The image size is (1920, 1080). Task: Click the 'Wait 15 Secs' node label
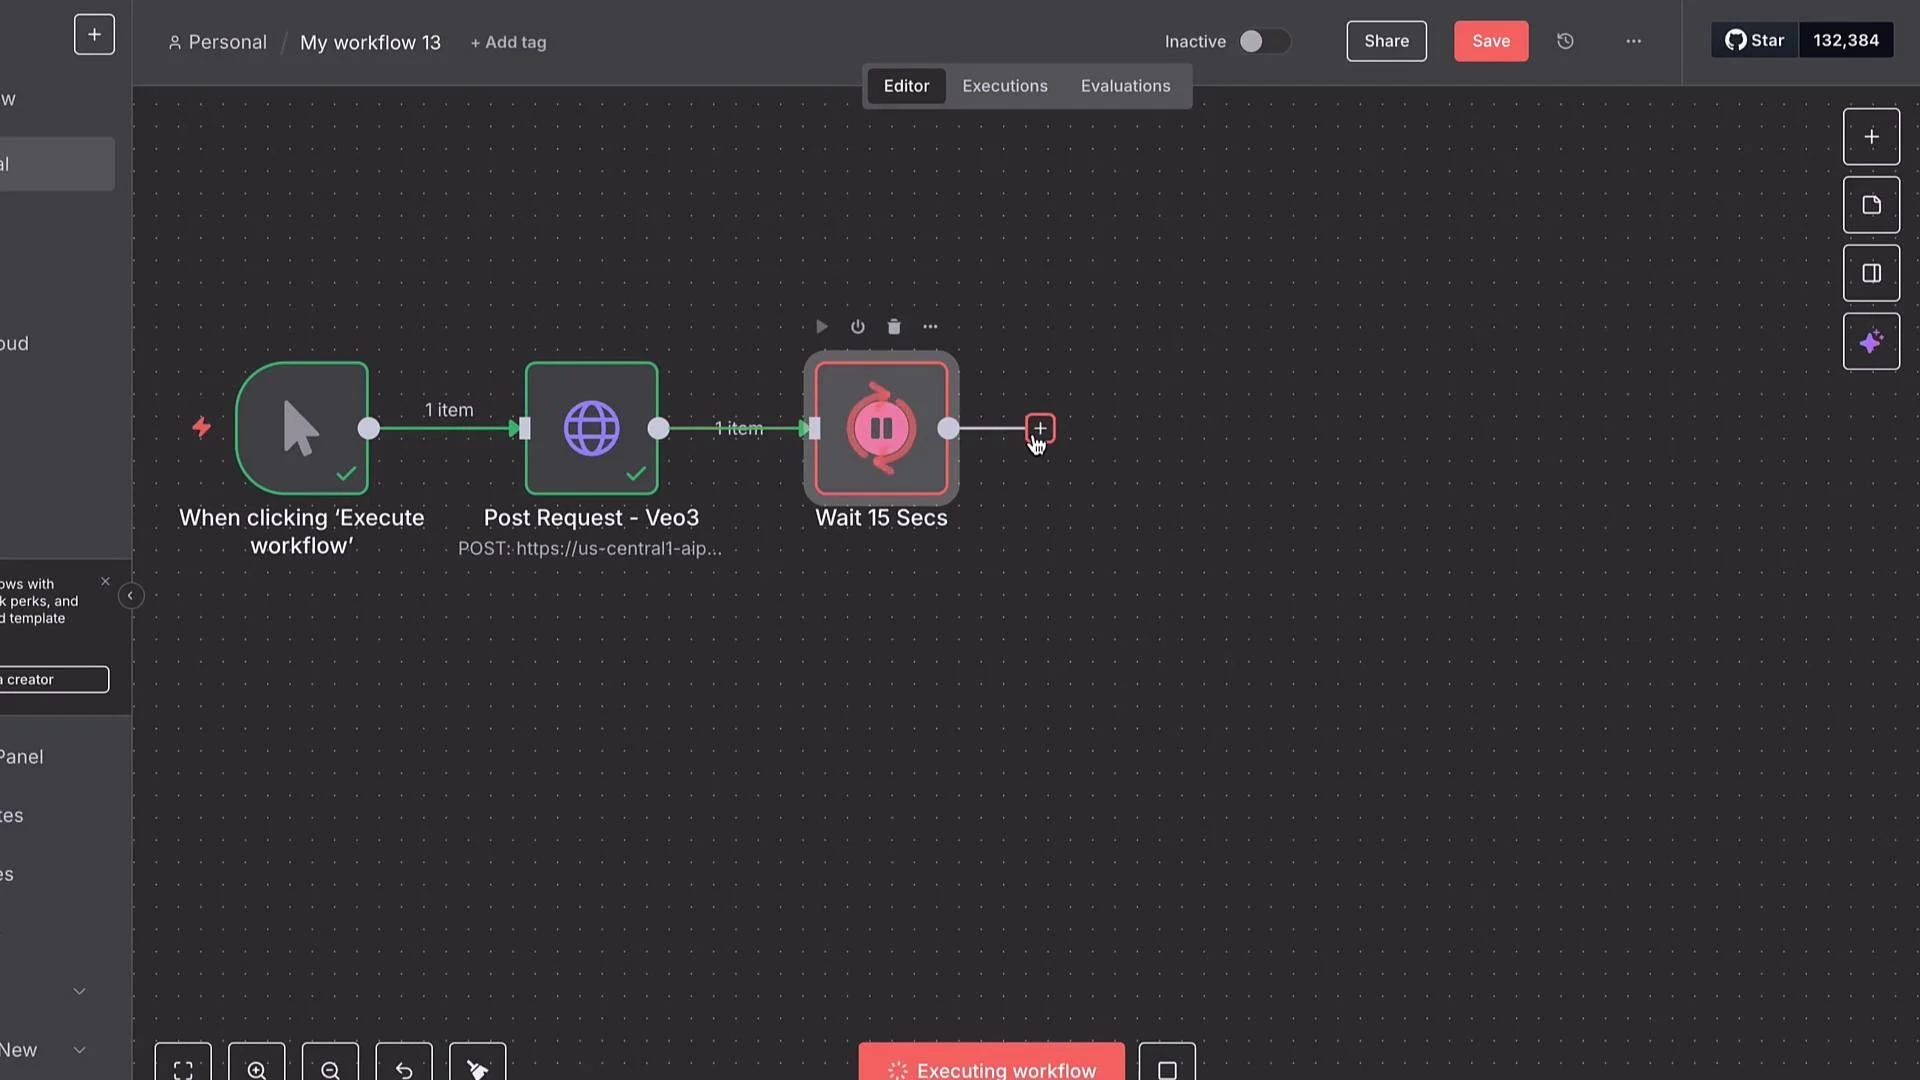[x=881, y=518]
